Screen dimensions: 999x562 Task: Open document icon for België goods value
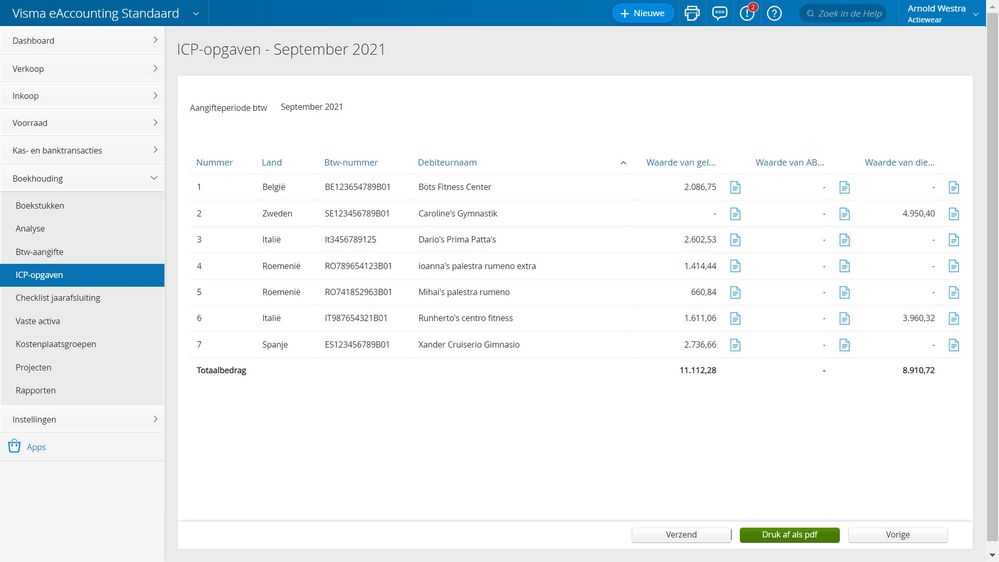click(735, 187)
